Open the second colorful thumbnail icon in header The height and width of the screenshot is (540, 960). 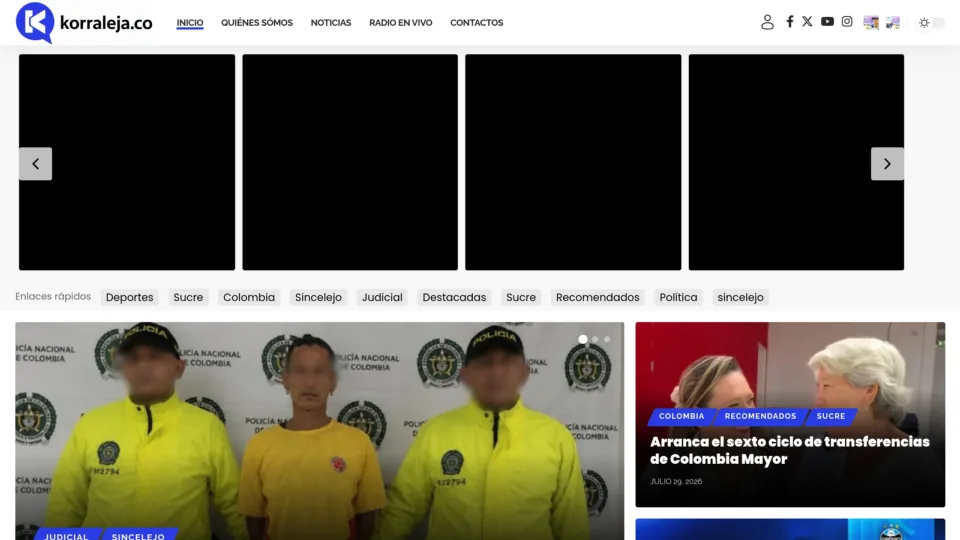pyautogui.click(x=893, y=23)
